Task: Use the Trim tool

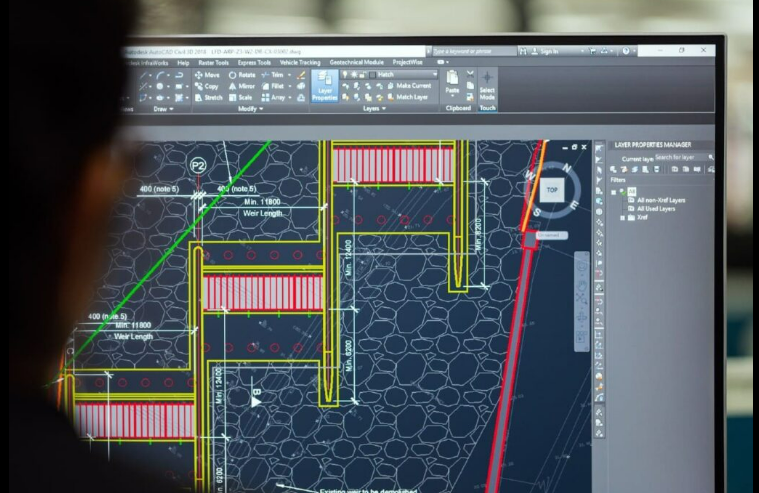Action: pyautogui.click(x=273, y=75)
